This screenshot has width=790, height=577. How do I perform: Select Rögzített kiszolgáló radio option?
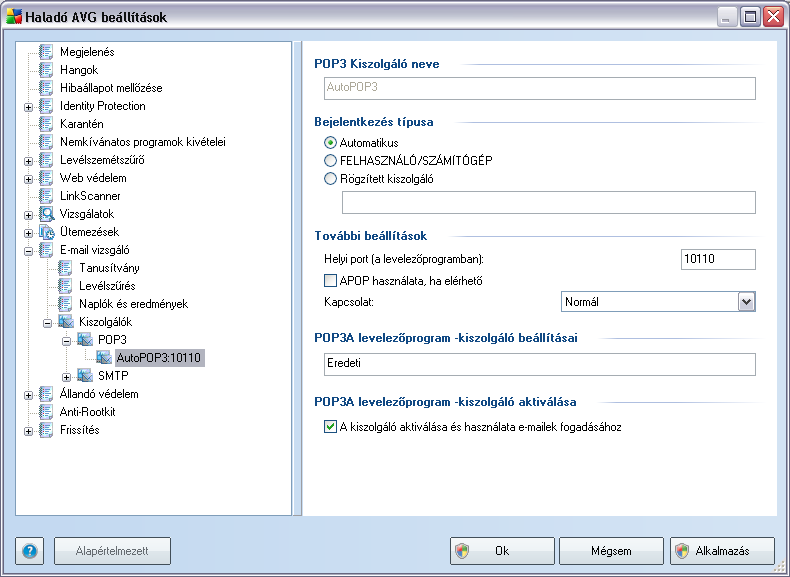point(330,179)
